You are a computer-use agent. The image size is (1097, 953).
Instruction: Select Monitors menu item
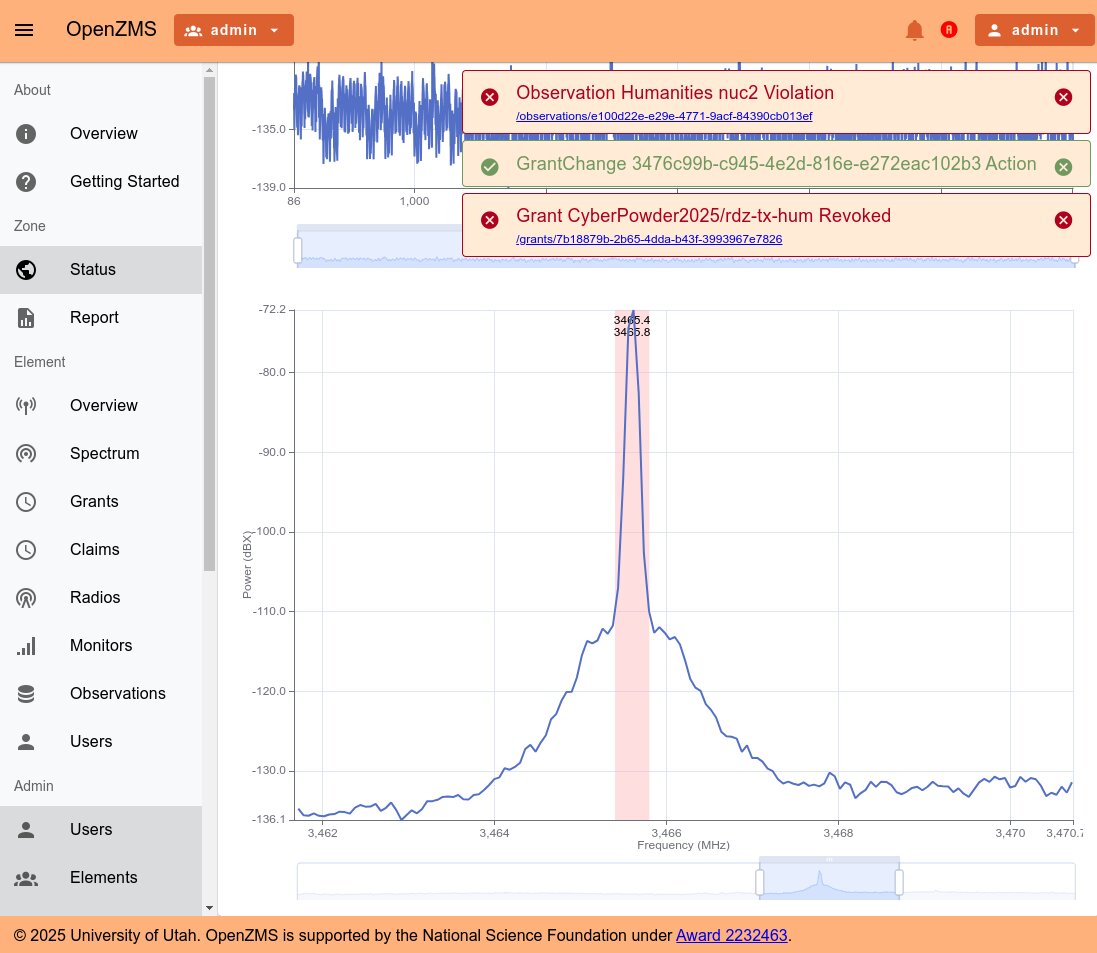click(x=101, y=646)
